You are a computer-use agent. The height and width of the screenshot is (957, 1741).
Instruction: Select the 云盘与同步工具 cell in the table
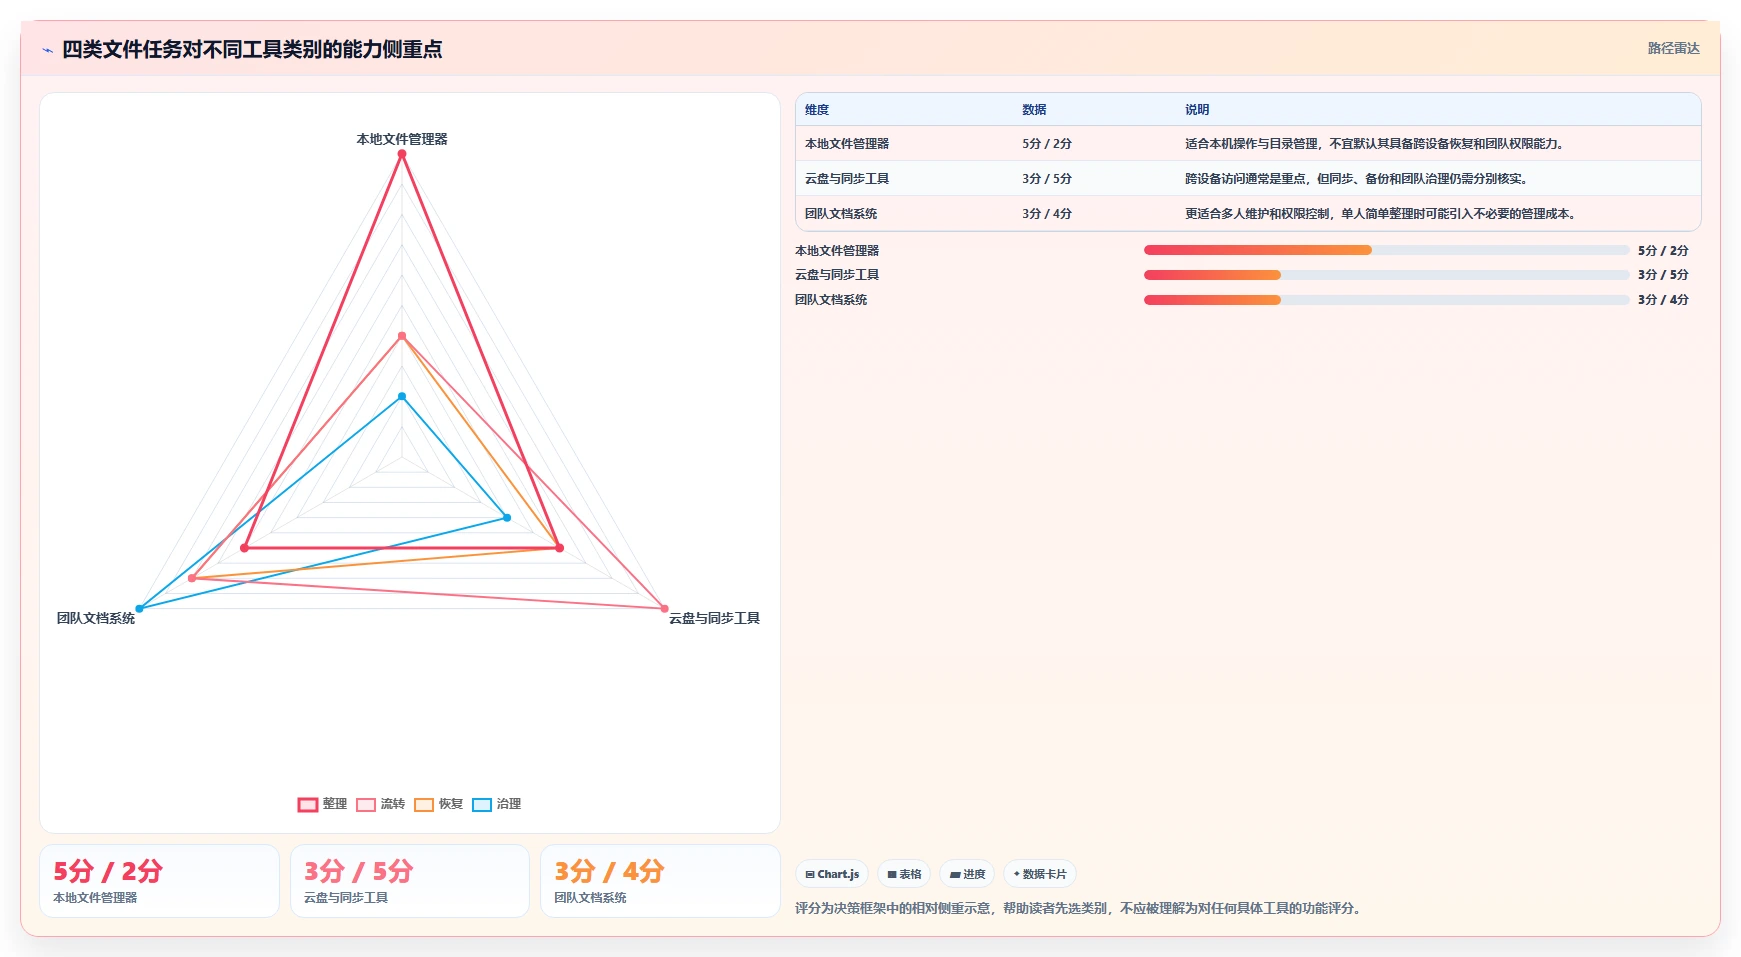(x=847, y=179)
